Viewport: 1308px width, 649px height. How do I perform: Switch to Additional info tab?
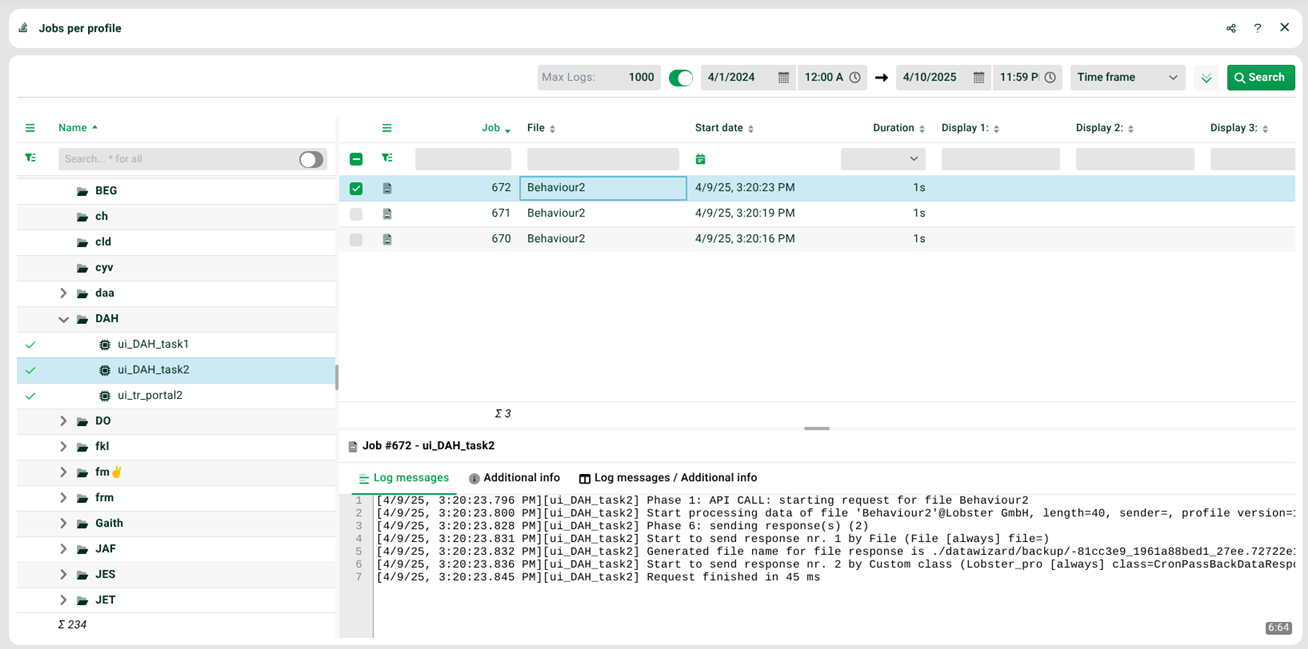point(514,478)
